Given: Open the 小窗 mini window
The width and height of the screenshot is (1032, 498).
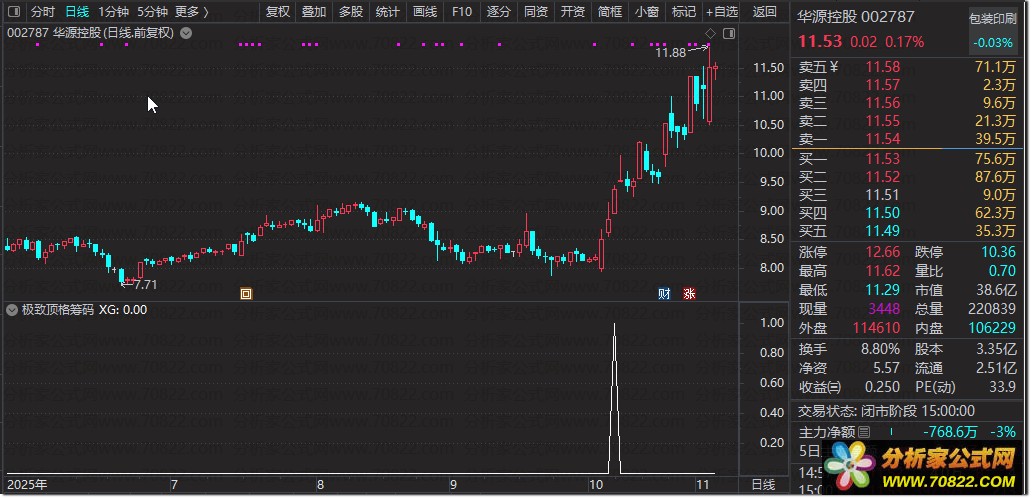Looking at the screenshot, I should [646, 12].
